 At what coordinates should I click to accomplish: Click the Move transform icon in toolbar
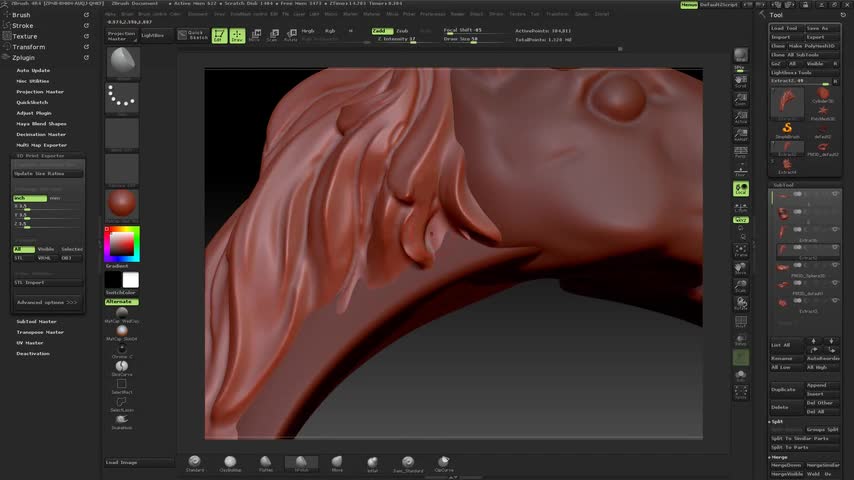[x=255, y=36]
